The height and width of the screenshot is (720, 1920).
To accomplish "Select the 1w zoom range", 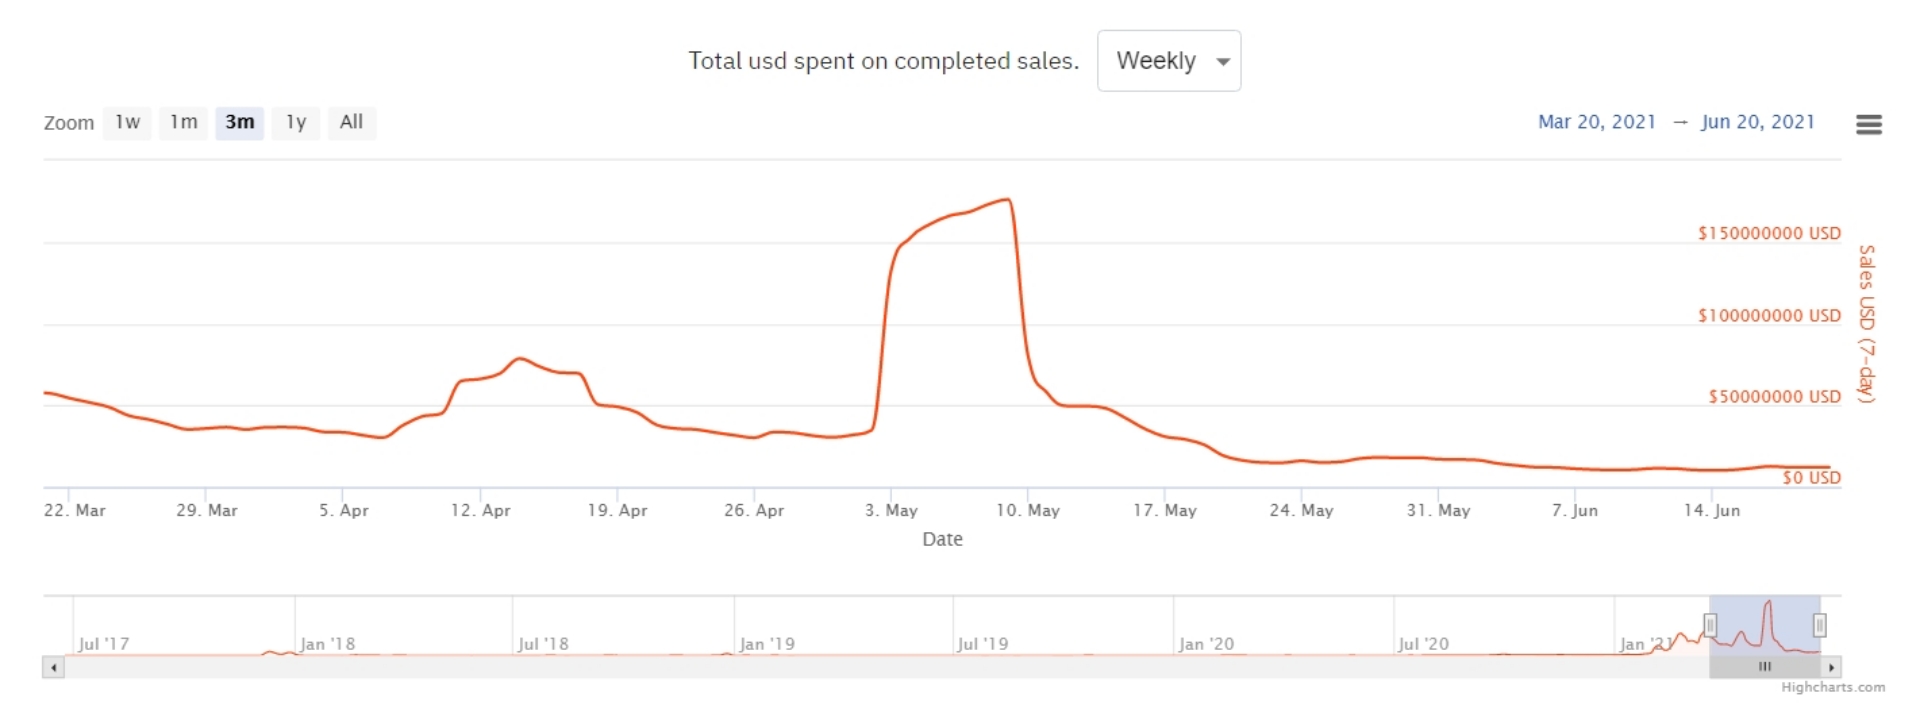I will pyautogui.click(x=127, y=122).
